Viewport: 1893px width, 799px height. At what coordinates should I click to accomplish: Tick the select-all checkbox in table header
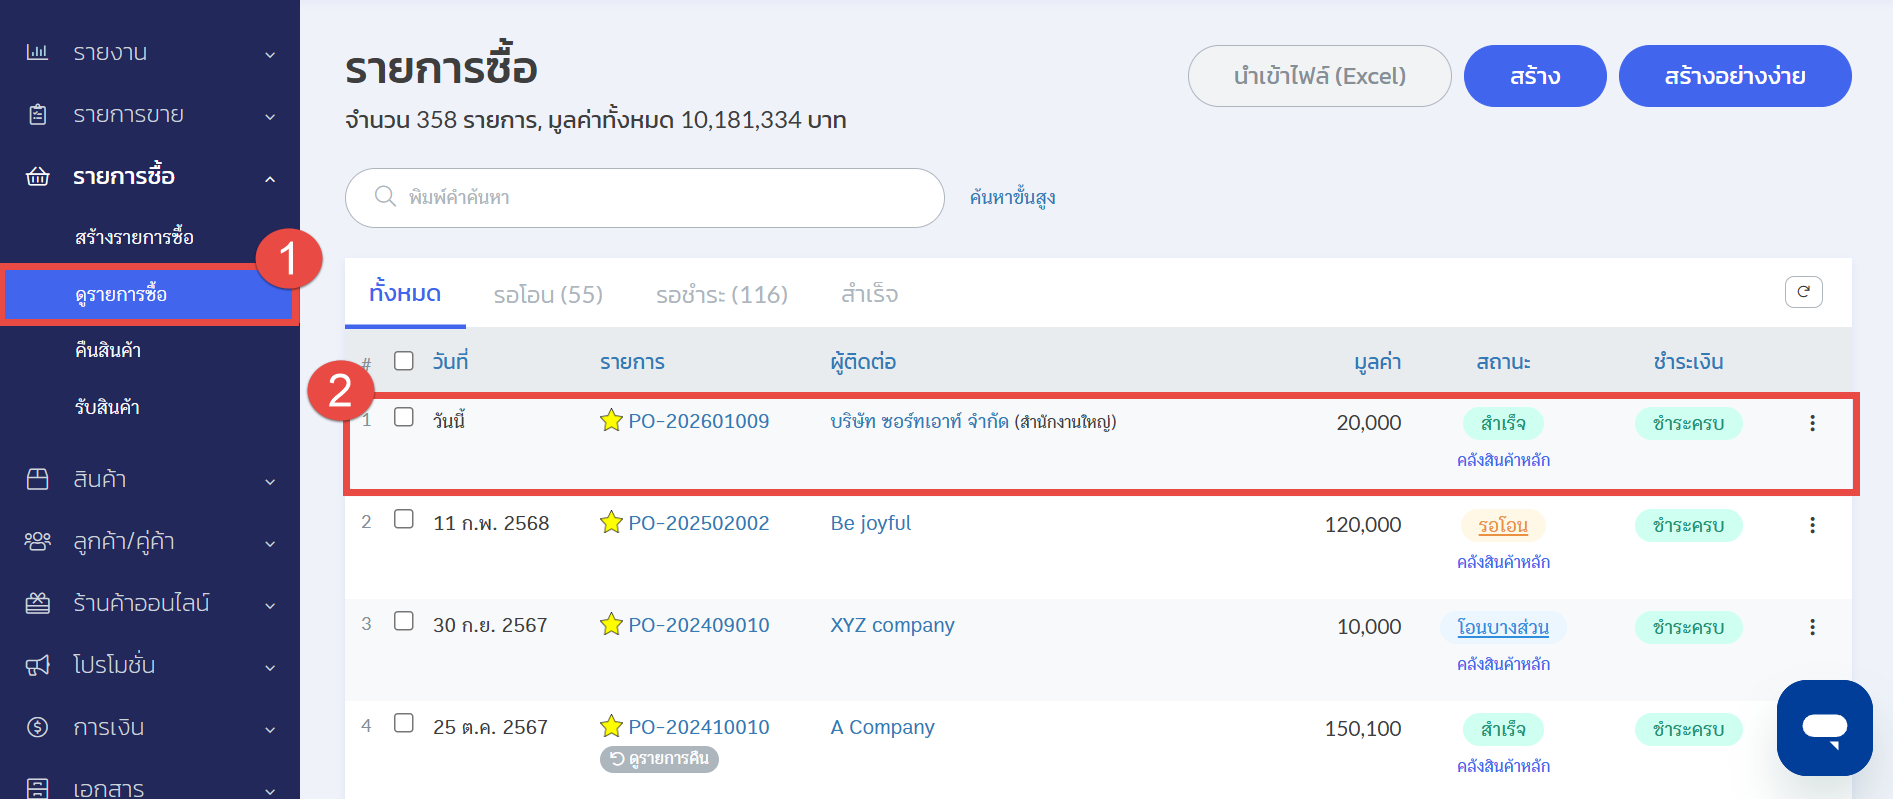coord(404,361)
